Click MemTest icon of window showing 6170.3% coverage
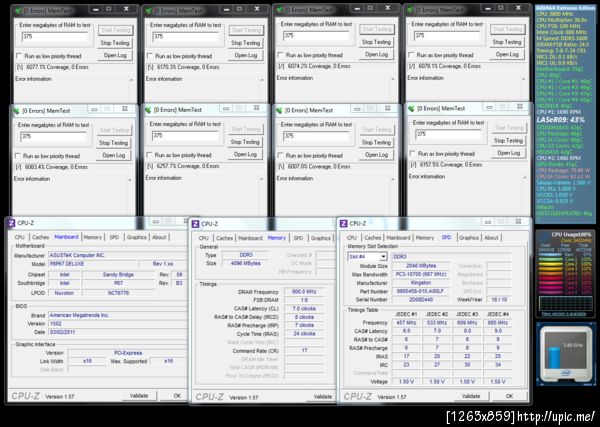 [148, 11]
